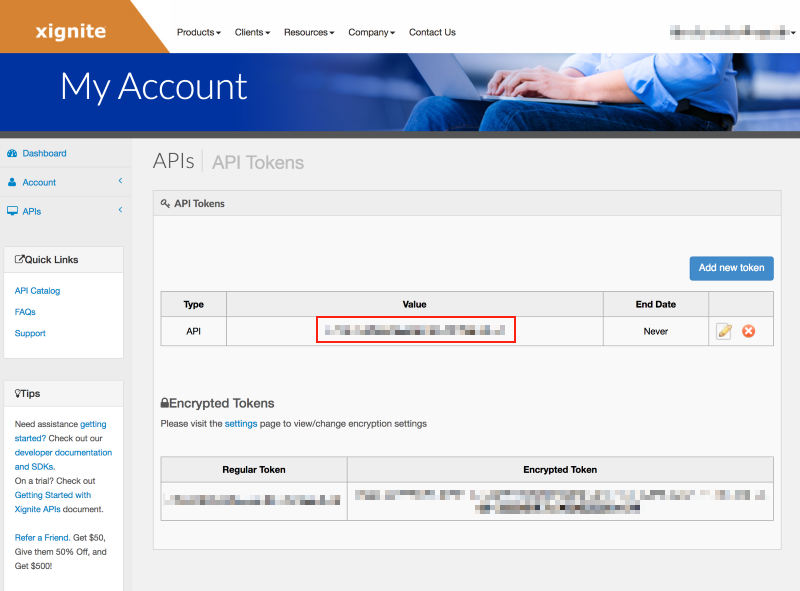The image size is (800, 591).
Task: Click the Tips lightbulb icon
Action: (17, 393)
